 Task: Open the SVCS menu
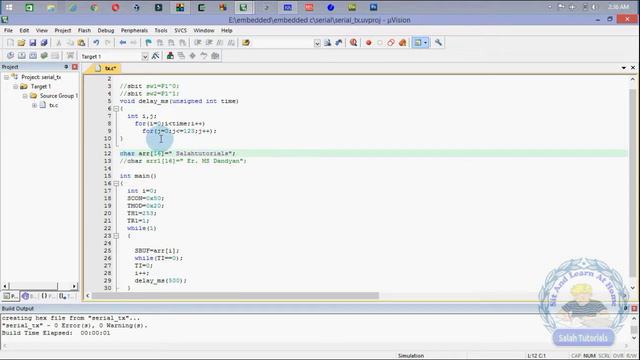[180, 31]
